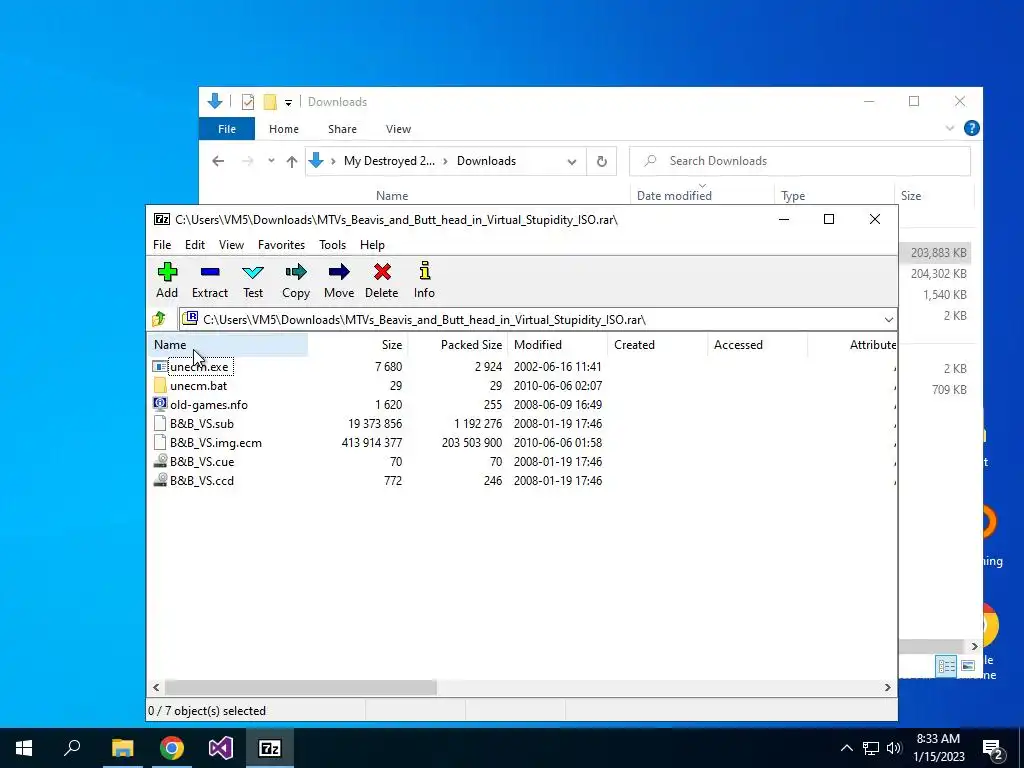The image size is (1024, 768).
Task: Sort by the Name column header
Action: point(227,345)
